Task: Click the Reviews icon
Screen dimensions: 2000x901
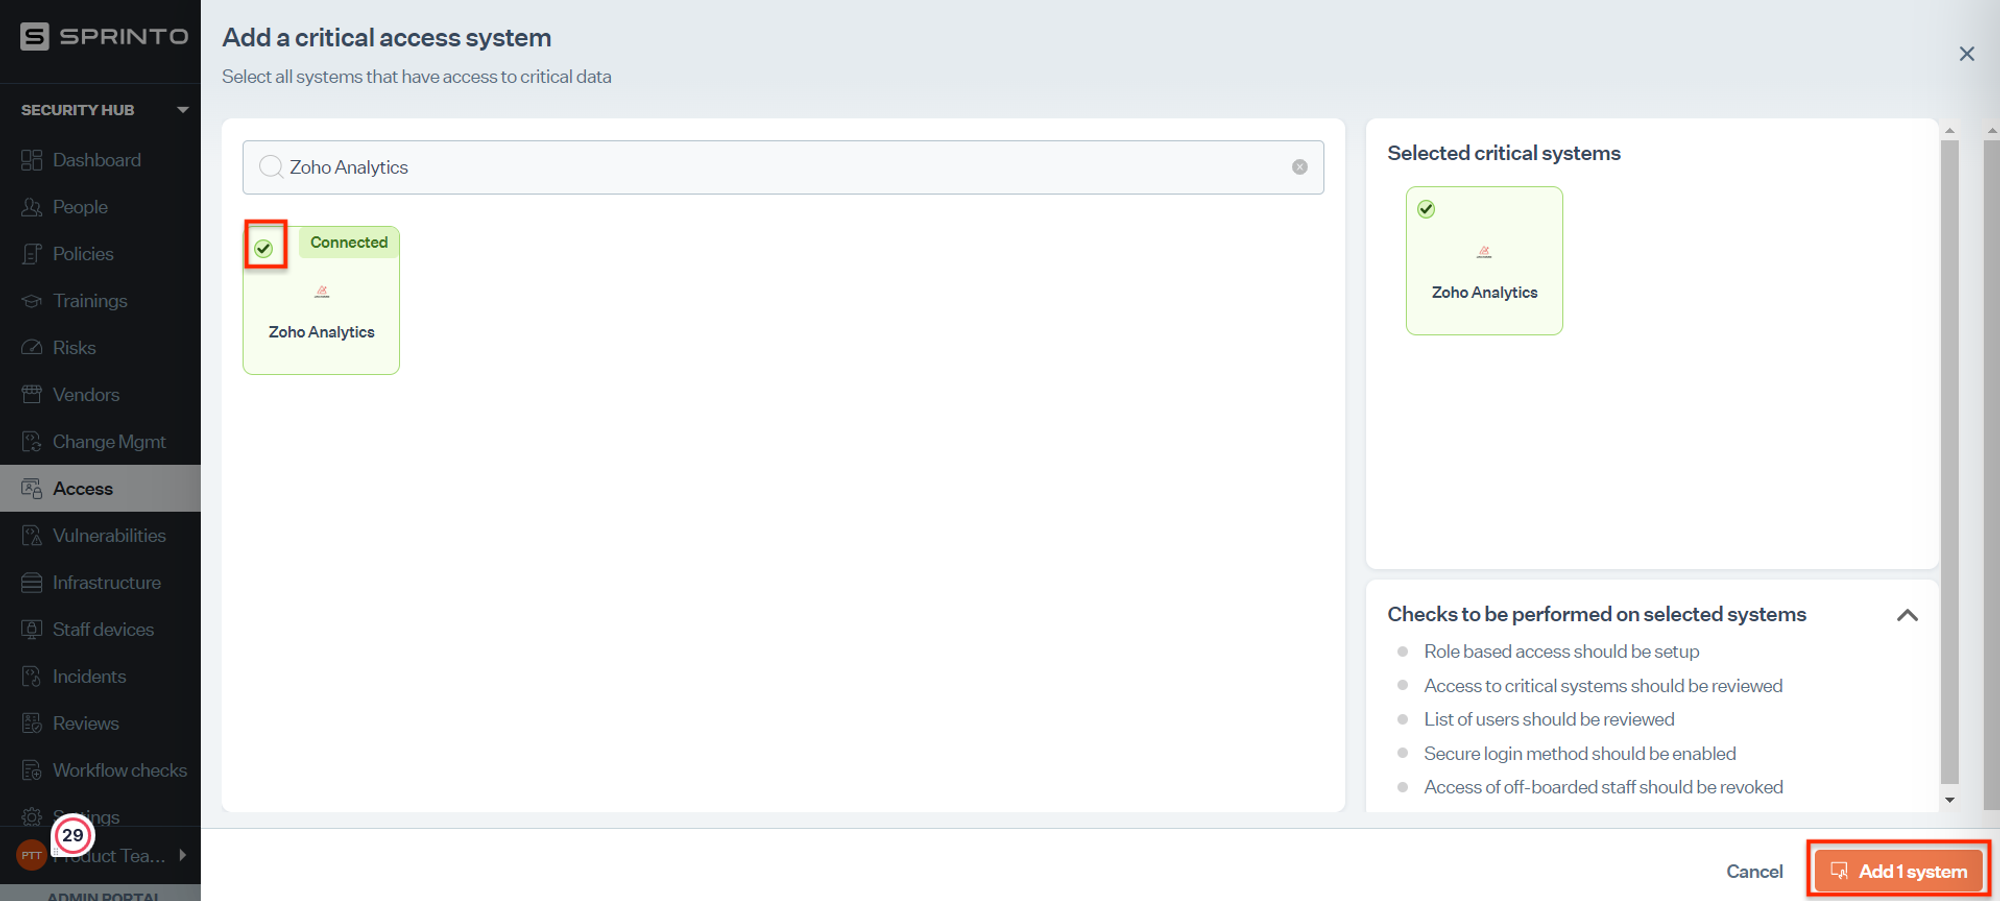Action: tap(32, 724)
